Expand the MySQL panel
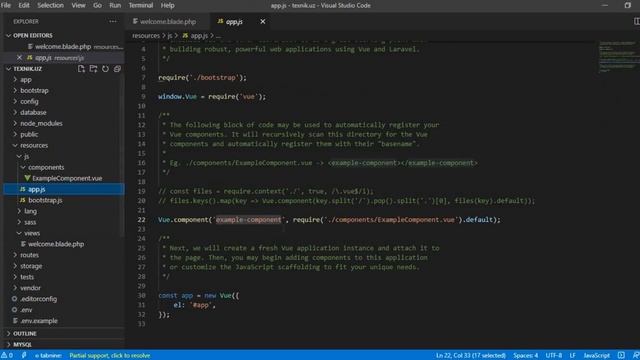This screenshot has width=640, height=360. click(x=22, y=345)
